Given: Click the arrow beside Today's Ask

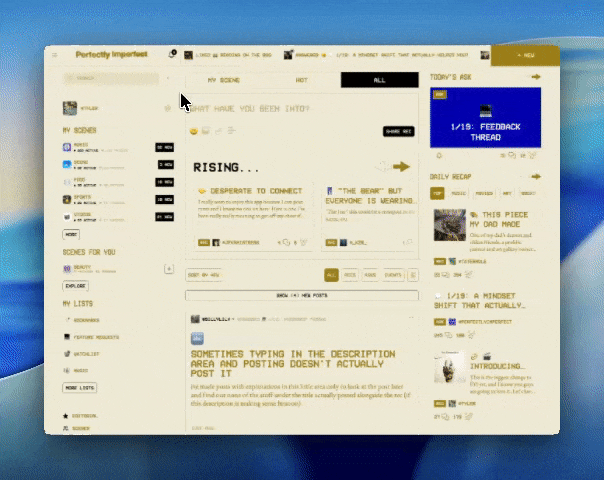Looking at the screenshot, I should click(536, 77).
